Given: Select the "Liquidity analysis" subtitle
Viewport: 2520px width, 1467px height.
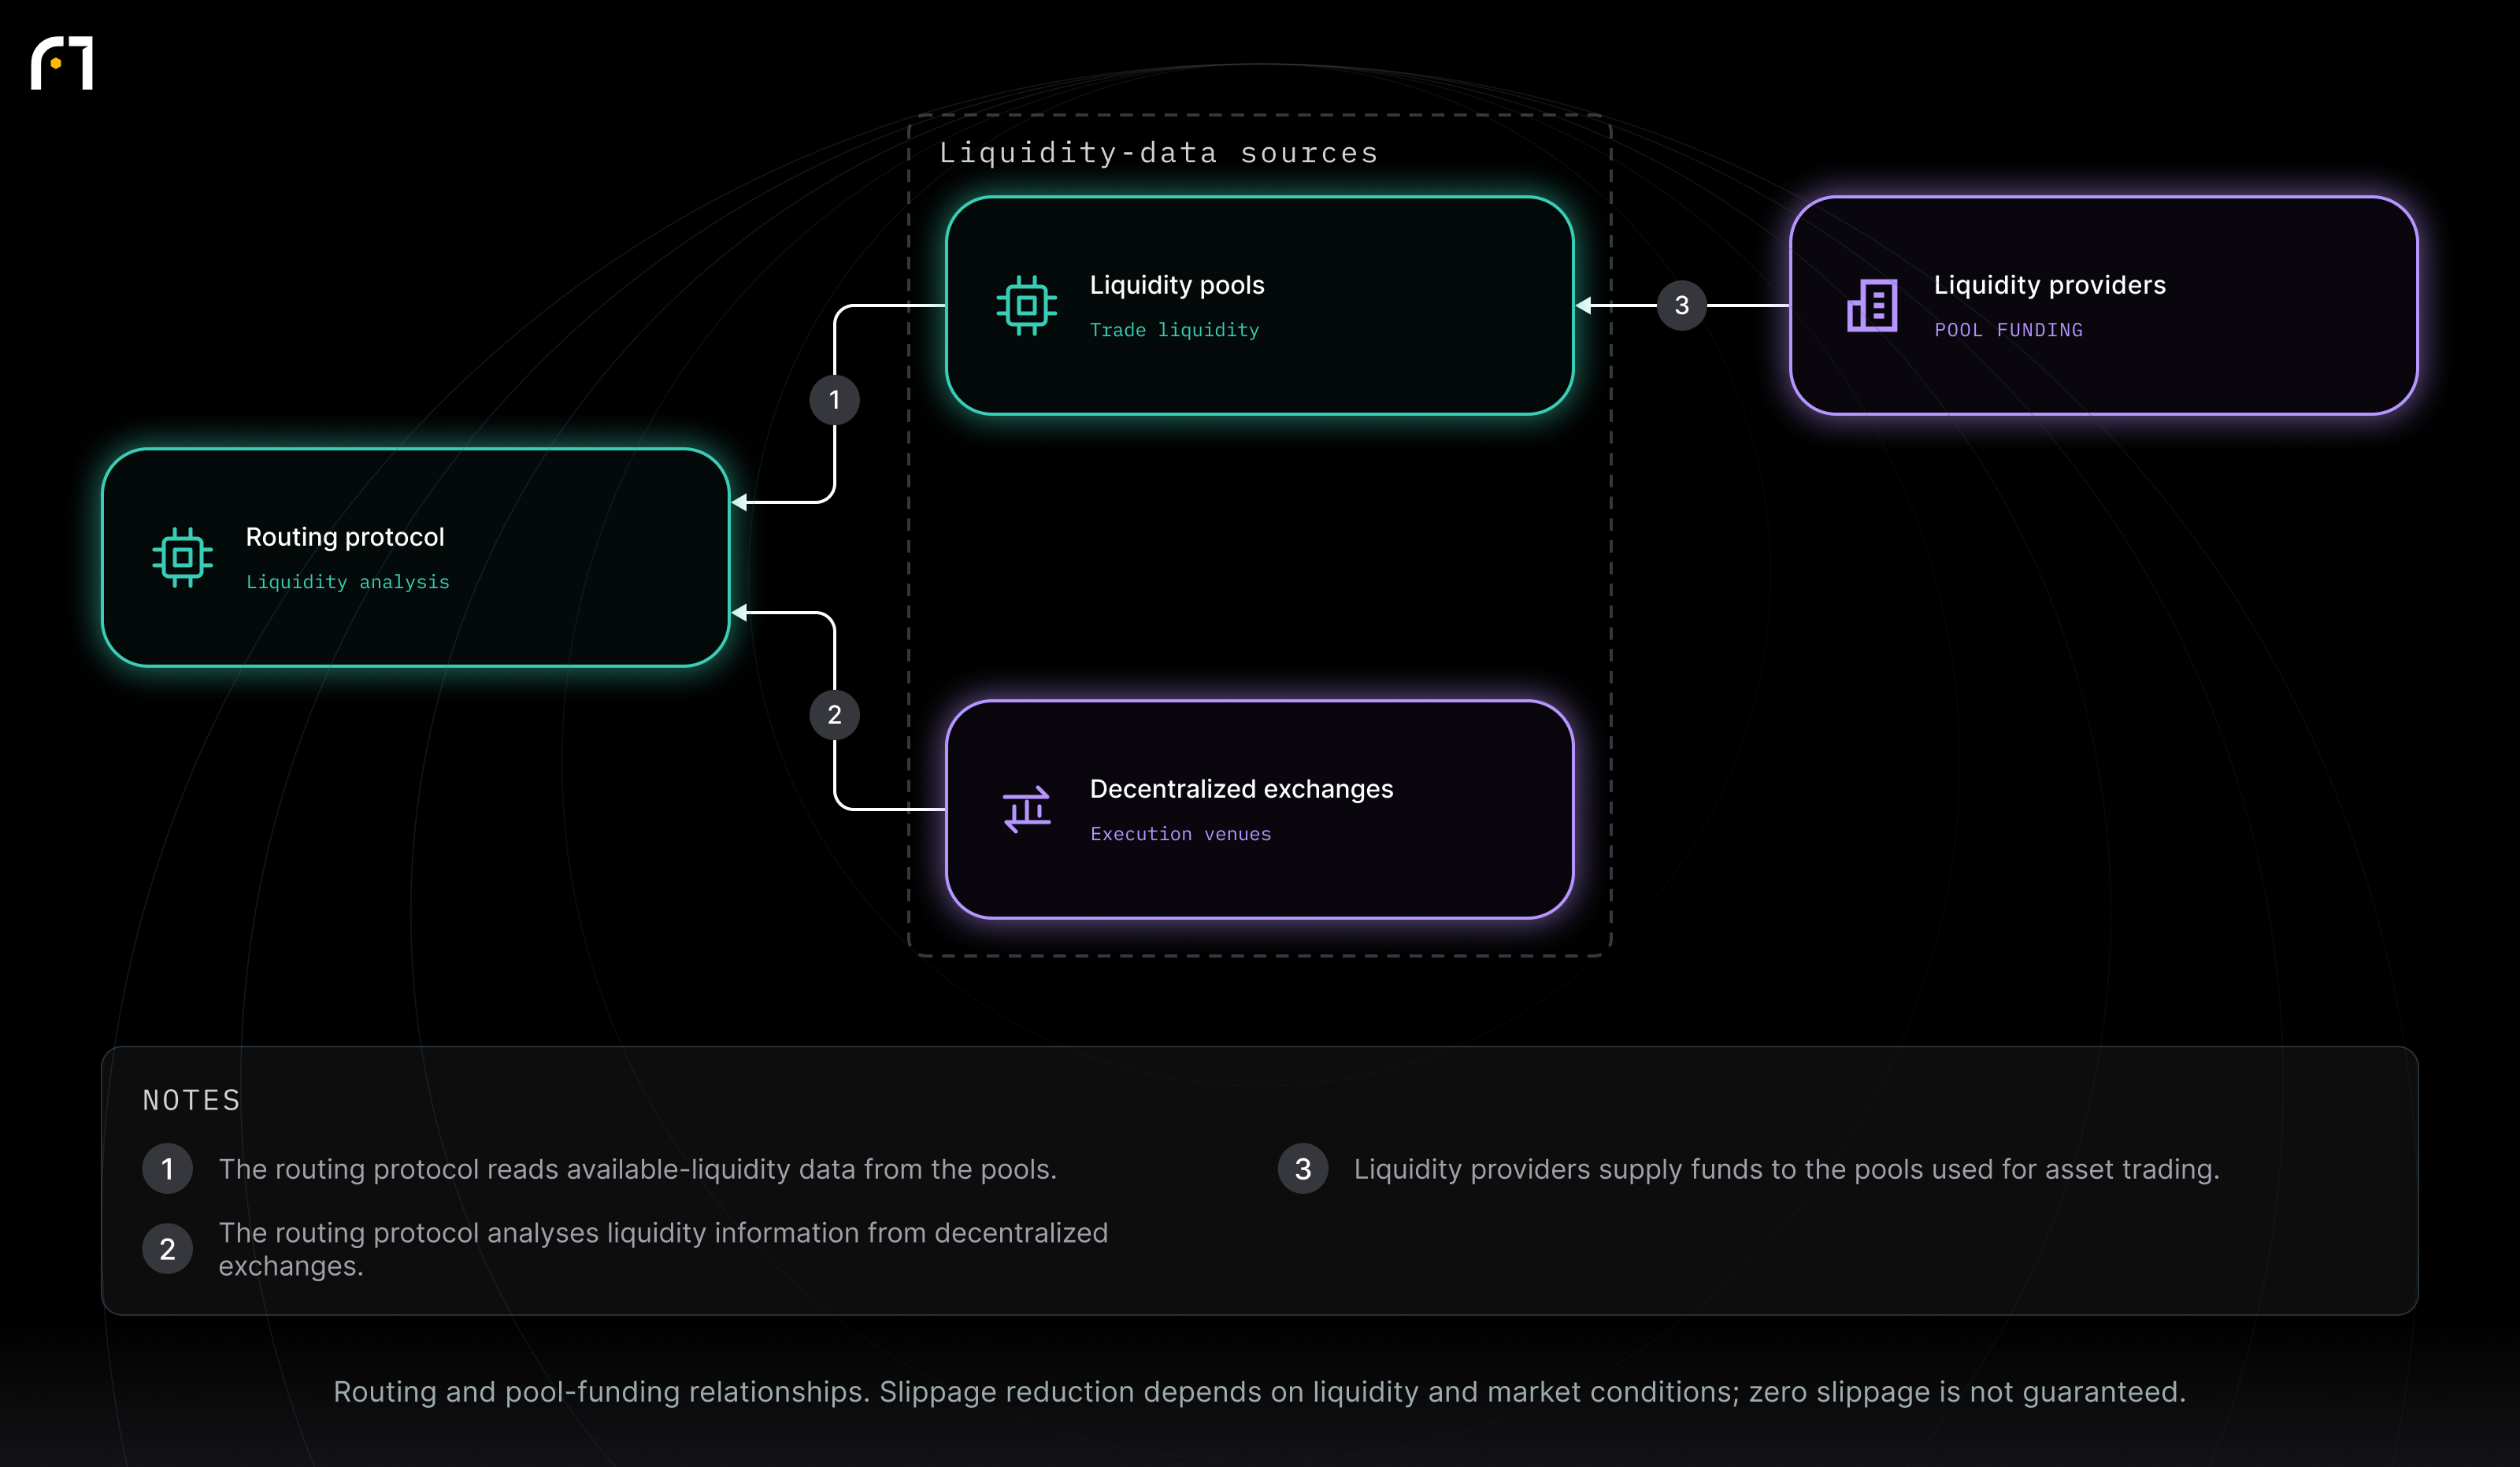Looking at the screenshot, I should (347, 582).
